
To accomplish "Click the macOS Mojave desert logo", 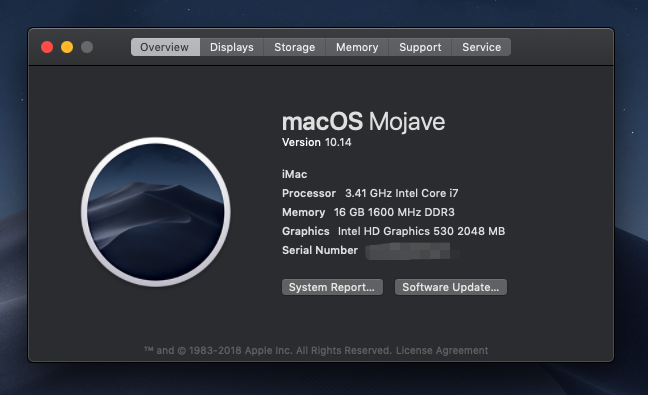I will (x=156, y=212).
